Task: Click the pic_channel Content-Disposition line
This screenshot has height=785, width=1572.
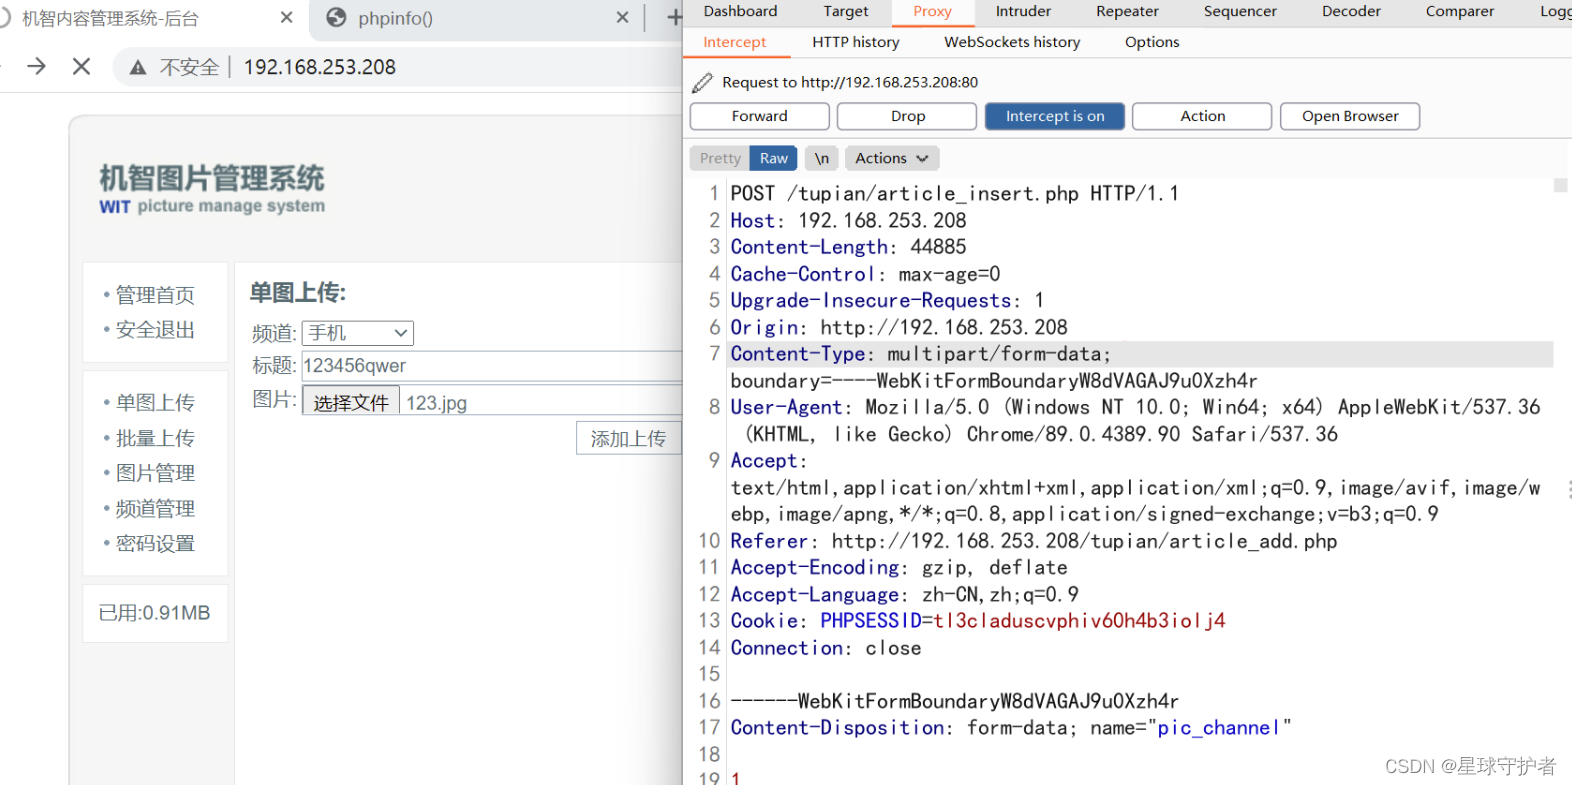Action: tap(1011, 727)
